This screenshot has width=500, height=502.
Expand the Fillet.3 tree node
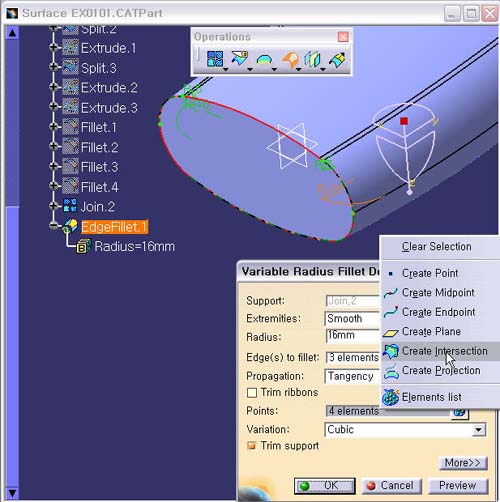click(x=53, y=166)
